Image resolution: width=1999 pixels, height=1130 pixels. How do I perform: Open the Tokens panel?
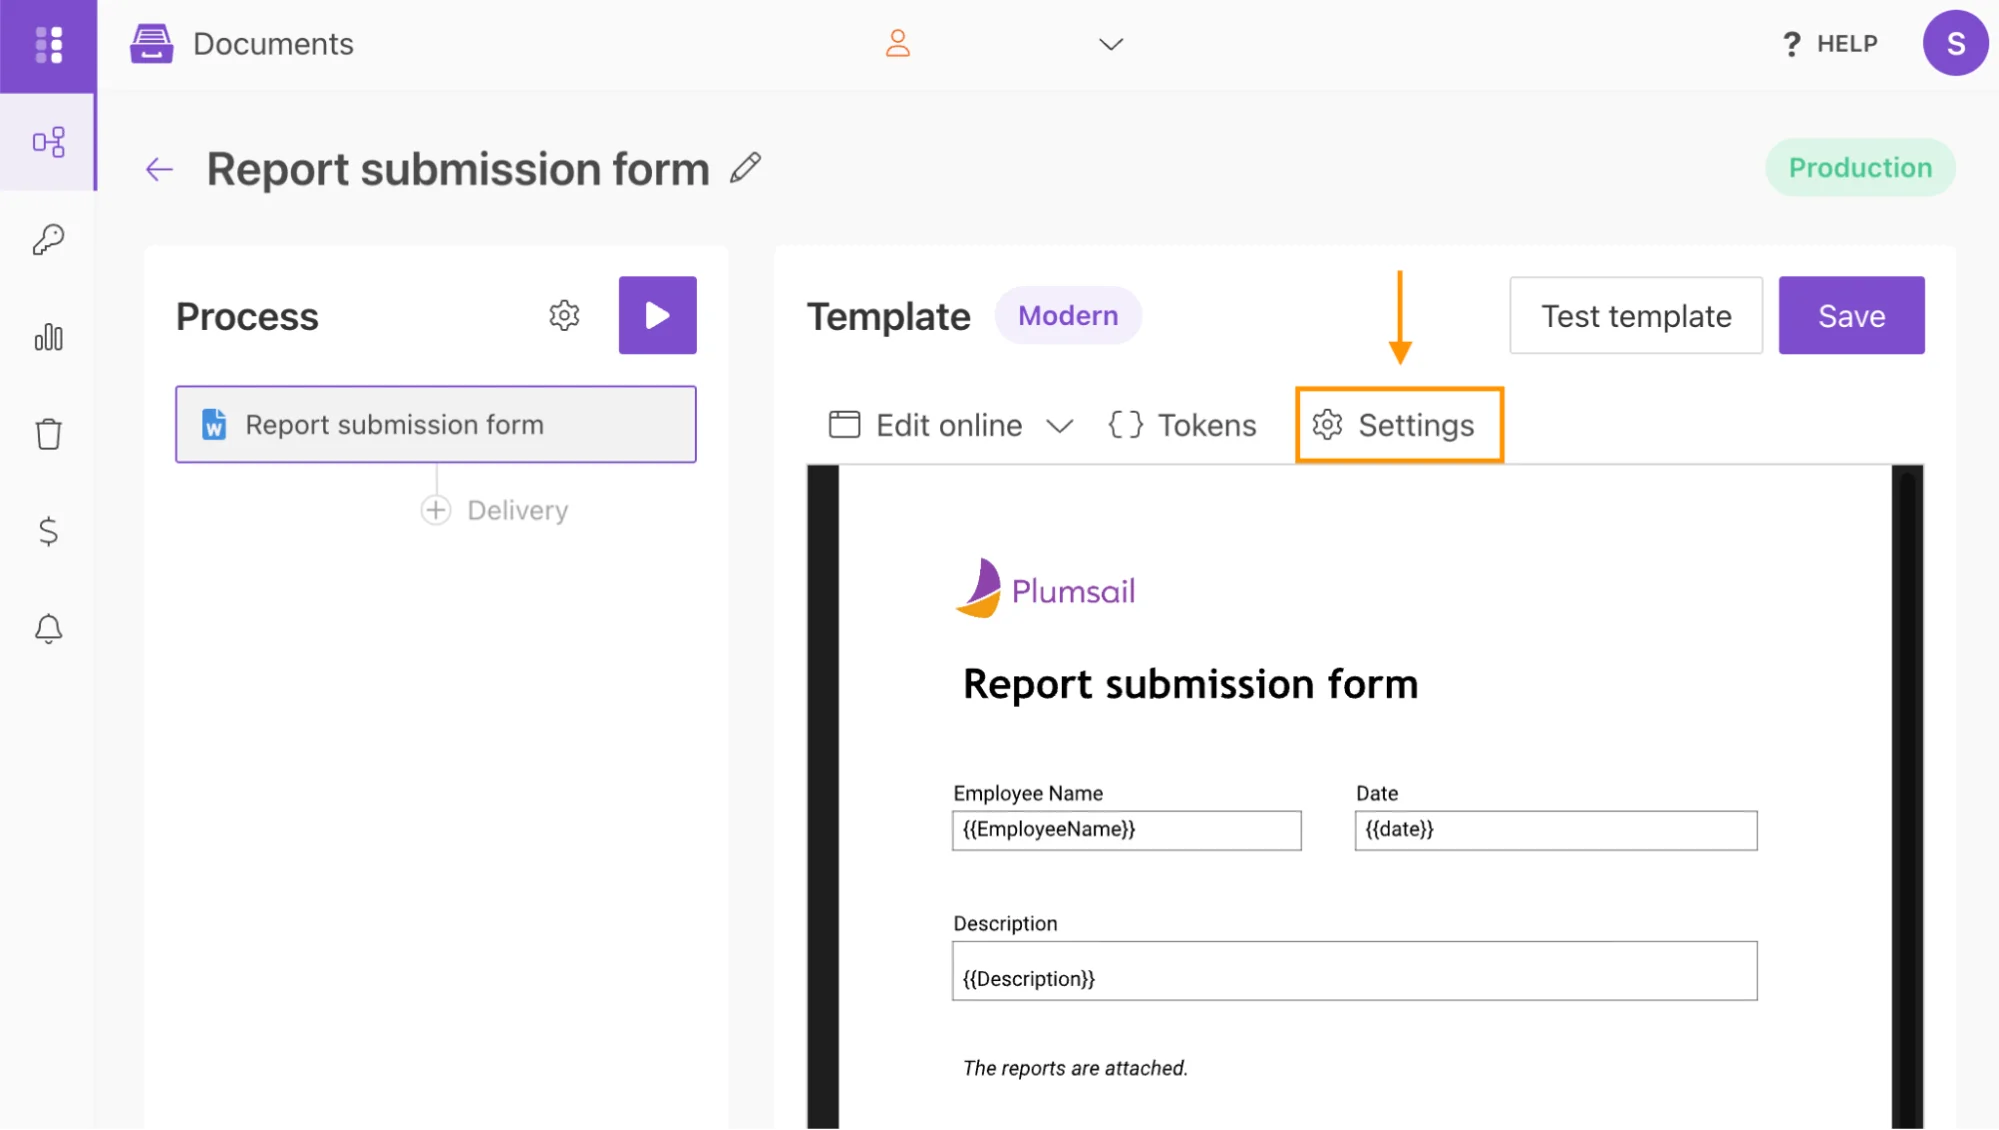[1182, 425]
